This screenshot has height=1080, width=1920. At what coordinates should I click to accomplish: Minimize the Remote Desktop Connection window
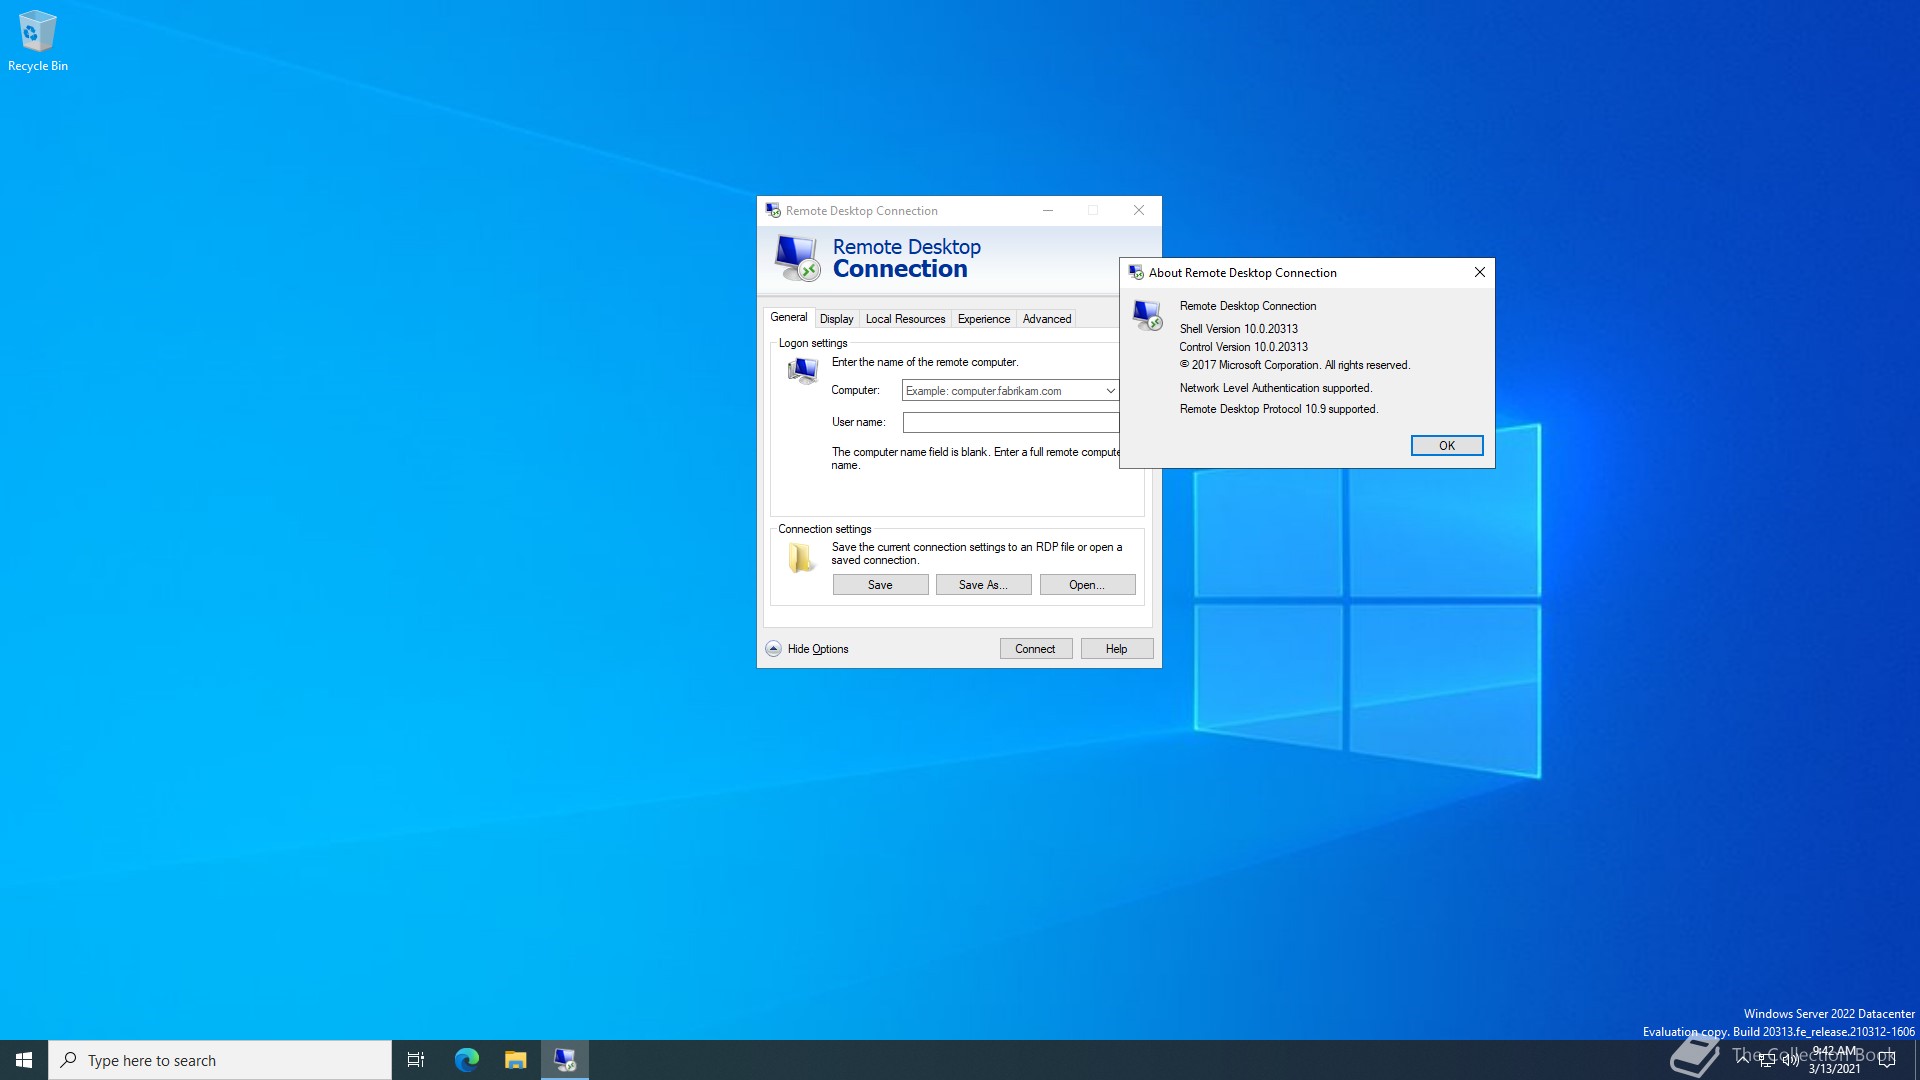(x=1047, y=211)
